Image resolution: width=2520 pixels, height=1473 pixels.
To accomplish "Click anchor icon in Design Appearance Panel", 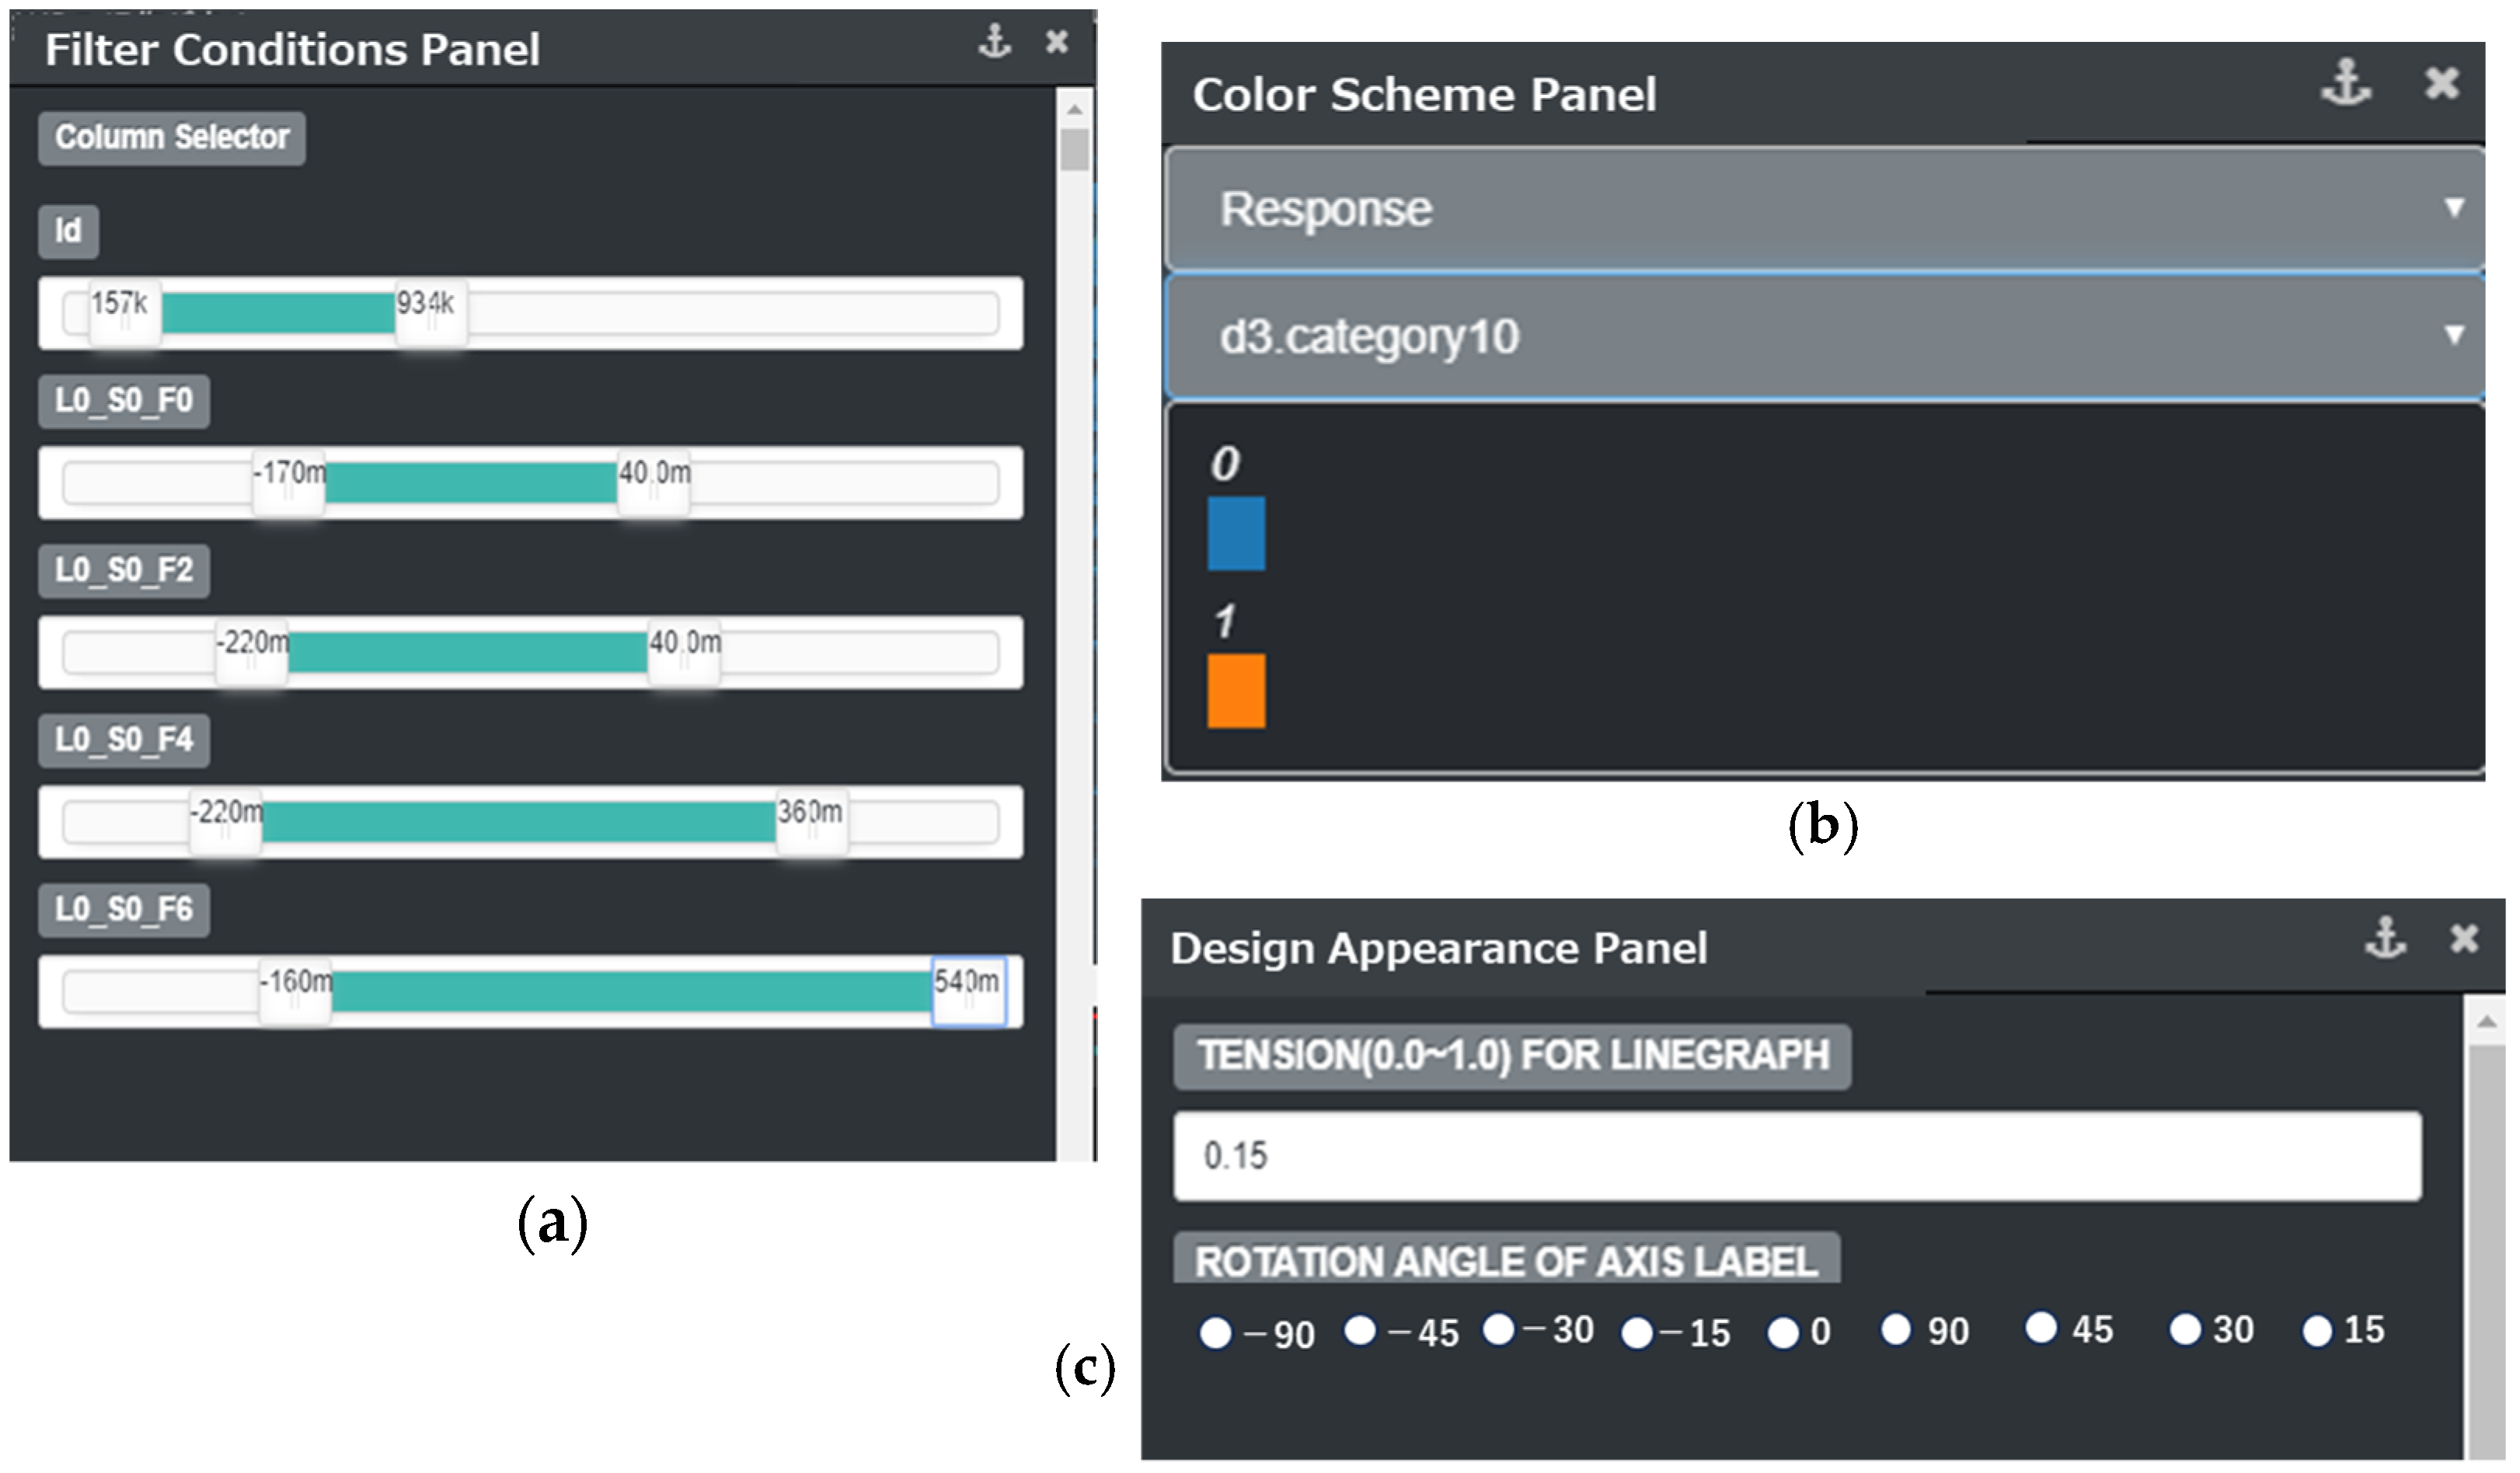I will point(2385,938).
